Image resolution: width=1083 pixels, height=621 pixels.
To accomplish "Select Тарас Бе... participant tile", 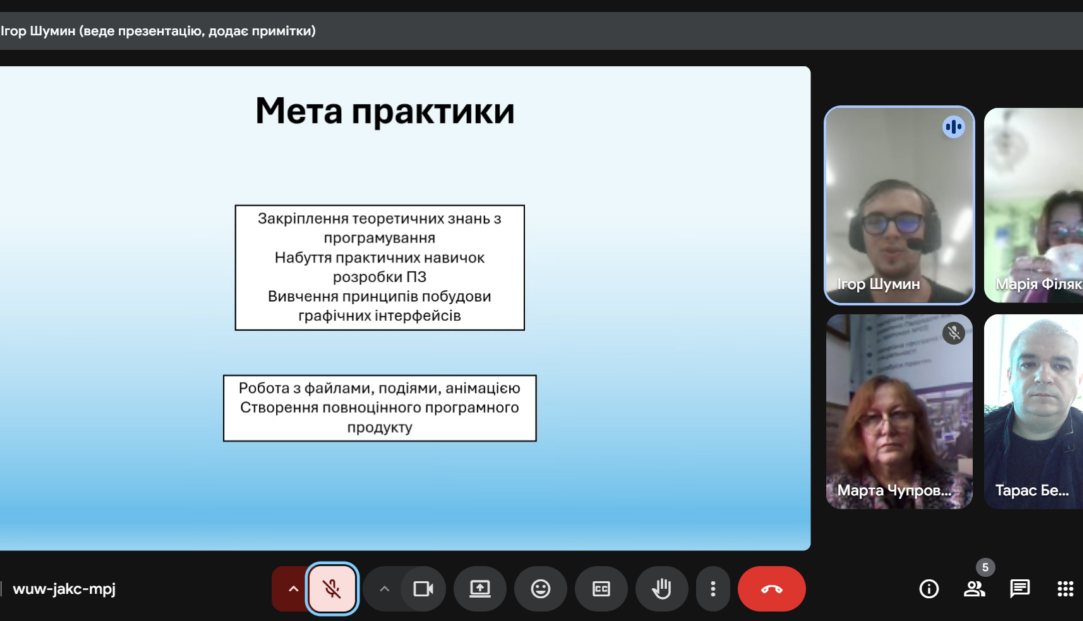I will (1033, 412).
